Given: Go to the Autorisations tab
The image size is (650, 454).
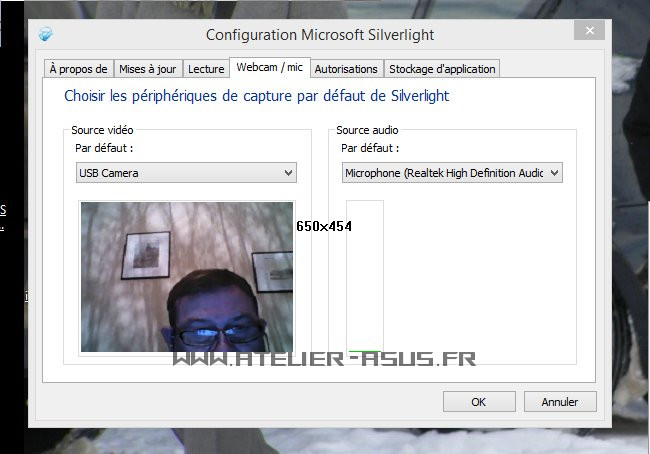Looking at the screenshot, I should click(x=346, y=69).
